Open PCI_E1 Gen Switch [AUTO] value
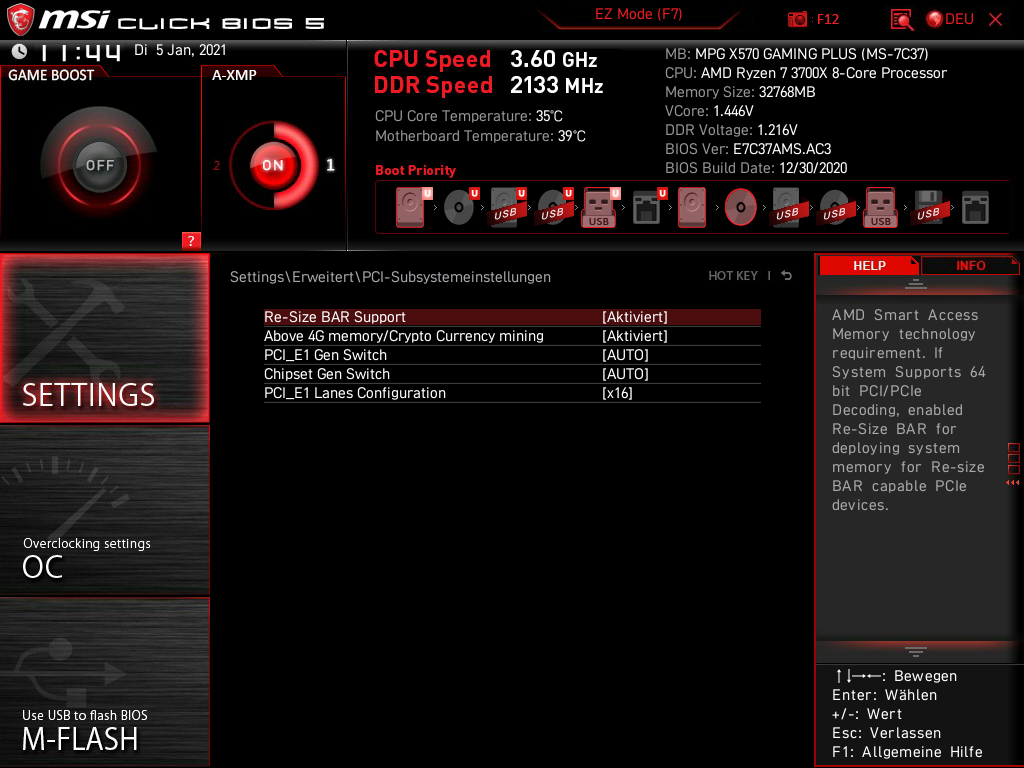 pyautogui.click(x=625, y=355)
